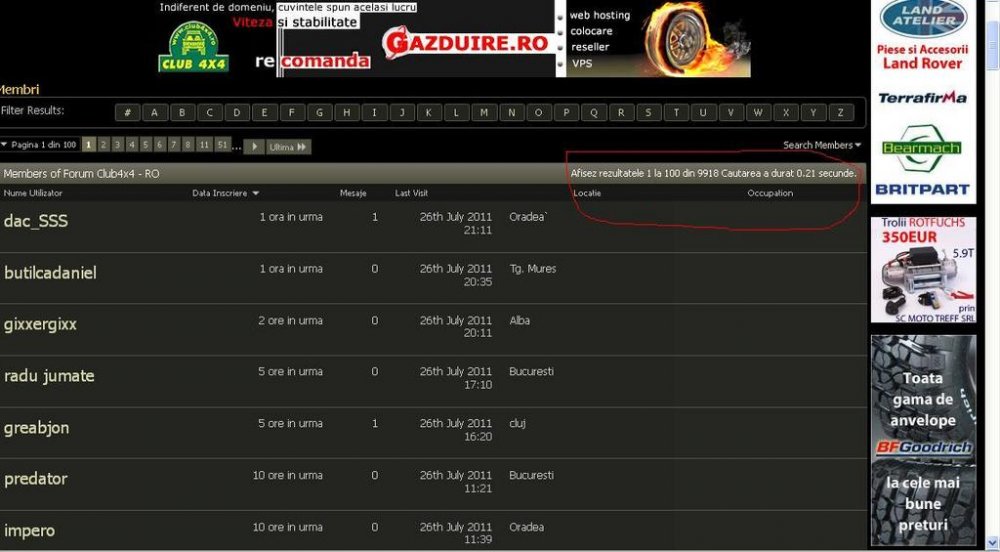Toggle sort arrow next to Data Inscriere
This screenshot has width=1000, height=552.
pos(256,193)
